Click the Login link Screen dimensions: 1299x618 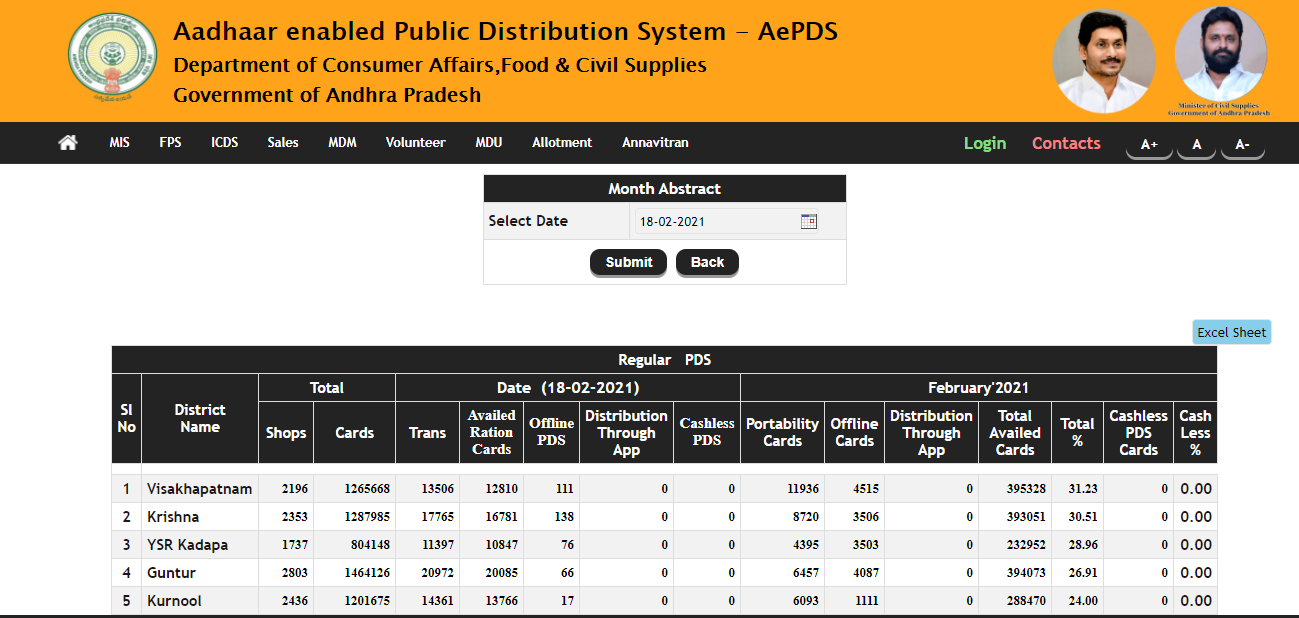985,143
